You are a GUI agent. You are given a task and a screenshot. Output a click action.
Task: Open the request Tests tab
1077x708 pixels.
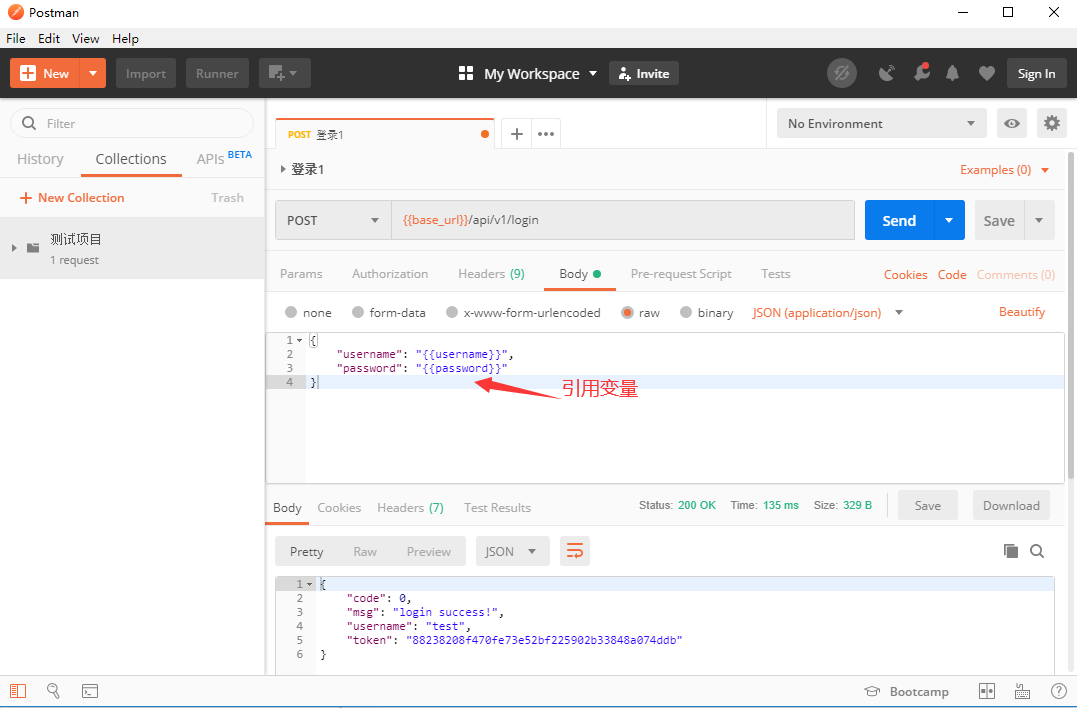tap(775, 274)
